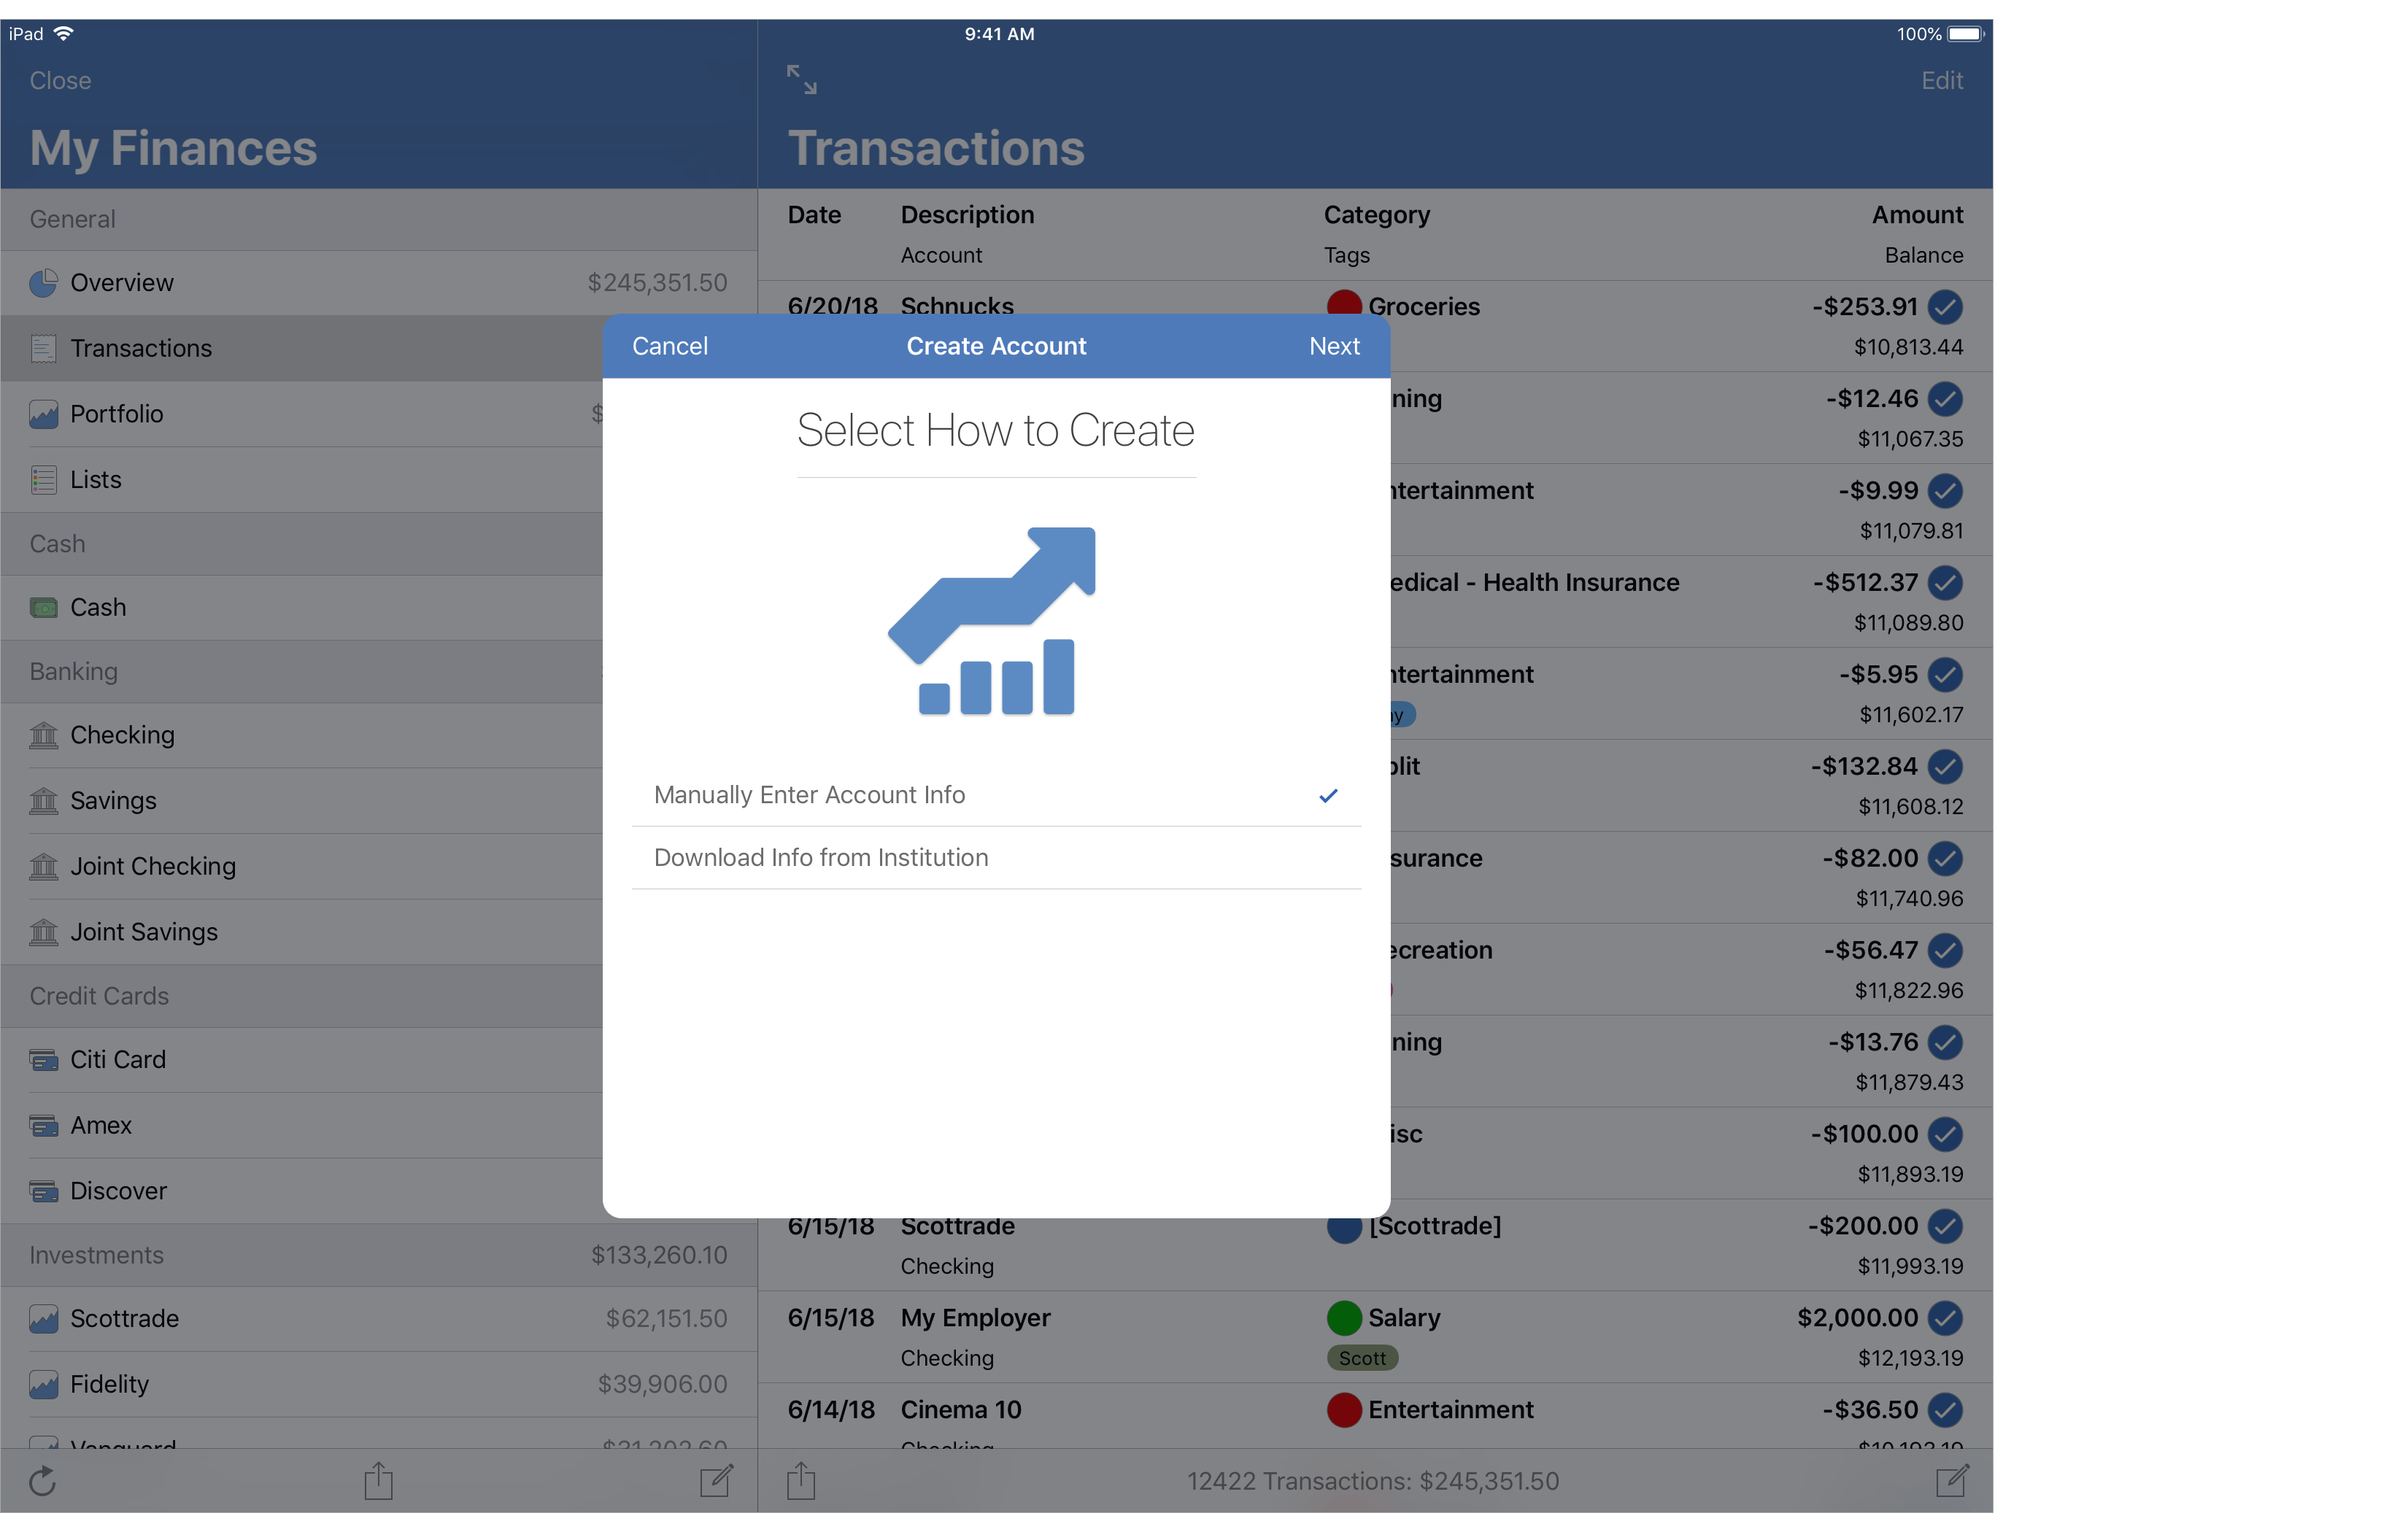Select Transactions in the sidebar
Screen dimensions: 2408x1532
pyautogui.click(x=301, y=348)
